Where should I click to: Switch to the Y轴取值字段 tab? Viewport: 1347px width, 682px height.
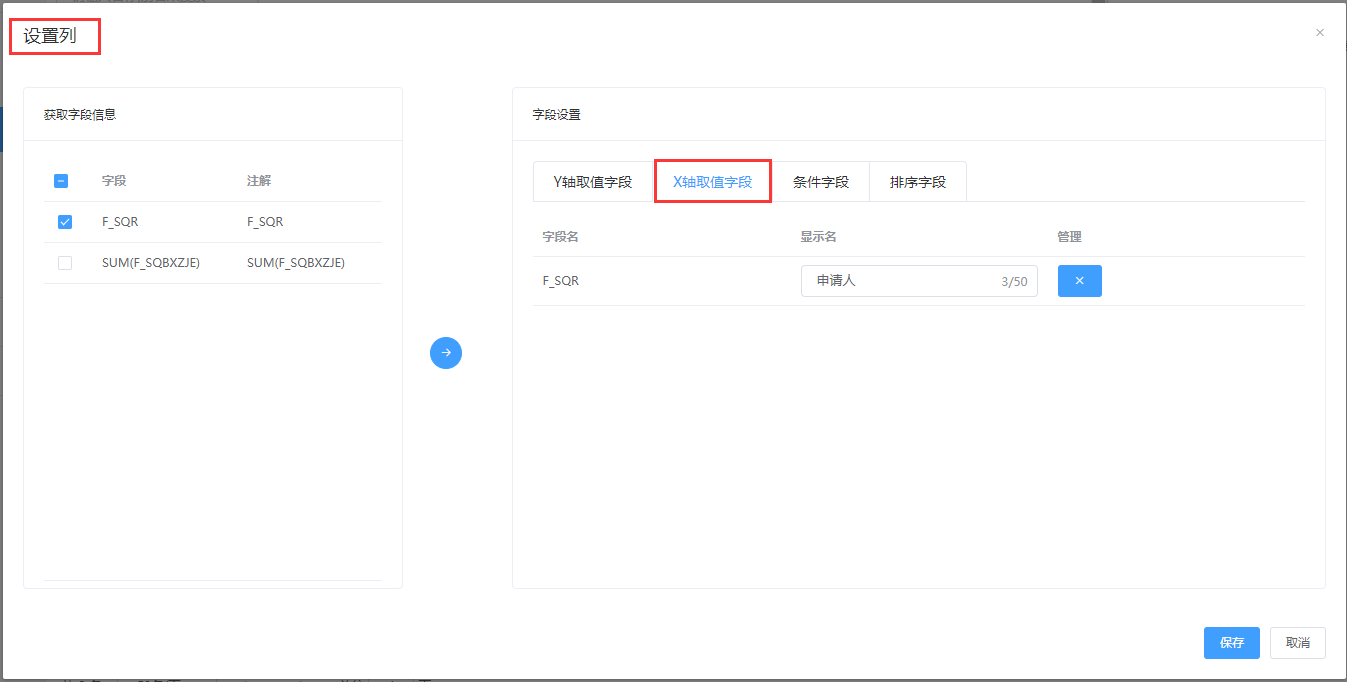click(x=593, y=182)
